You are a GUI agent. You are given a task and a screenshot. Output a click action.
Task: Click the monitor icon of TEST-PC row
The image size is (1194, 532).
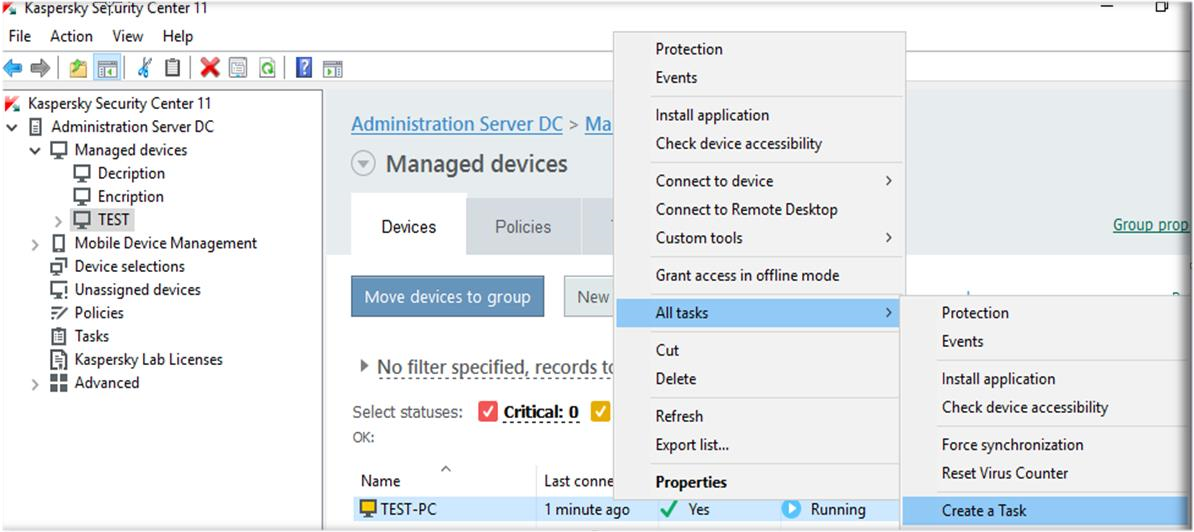[369, 509]
